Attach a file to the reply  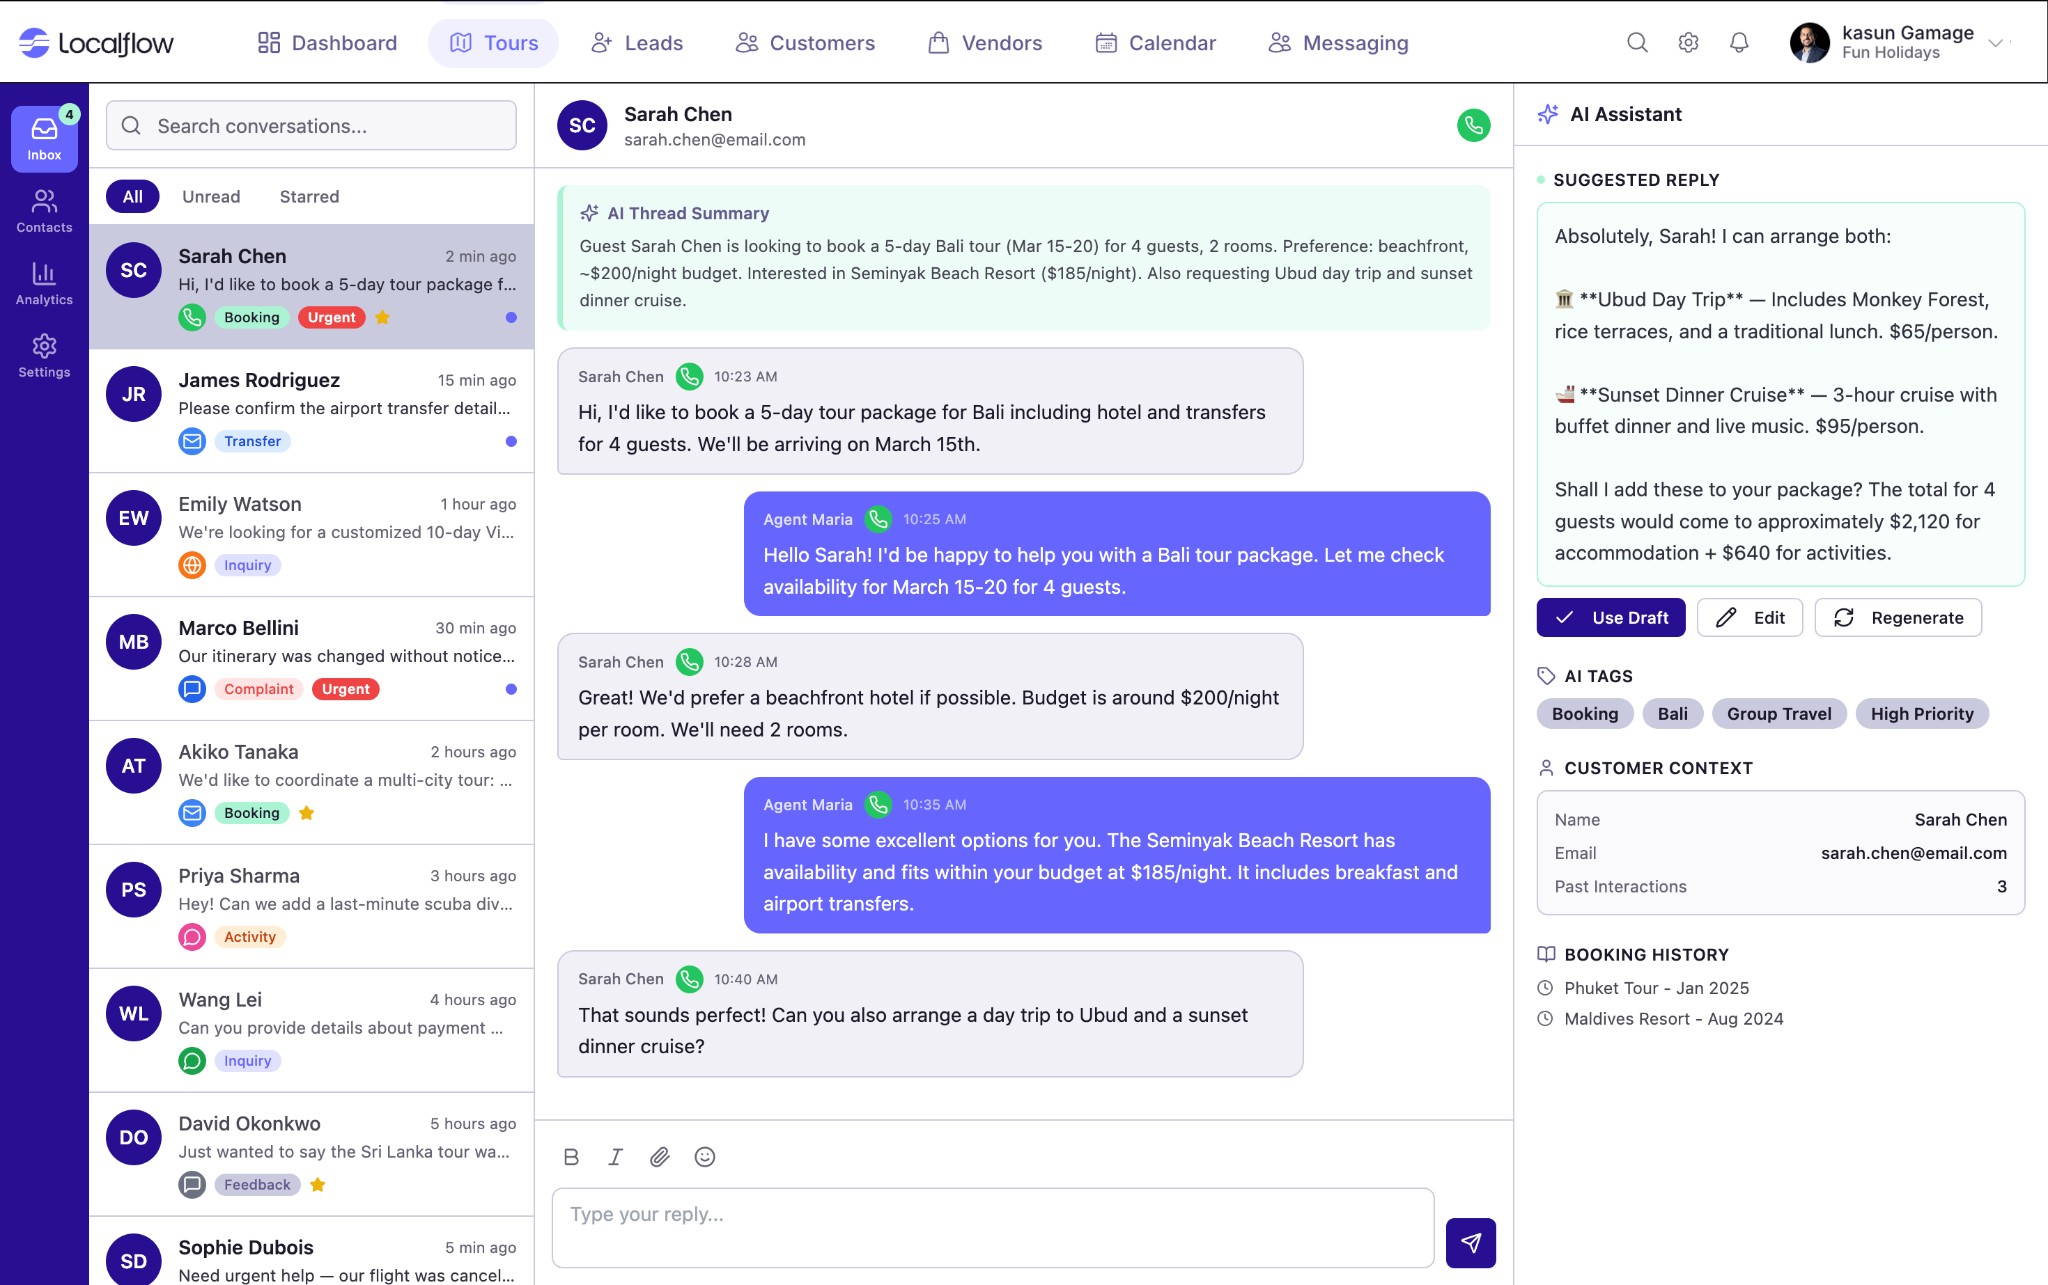coord(660,1157)
